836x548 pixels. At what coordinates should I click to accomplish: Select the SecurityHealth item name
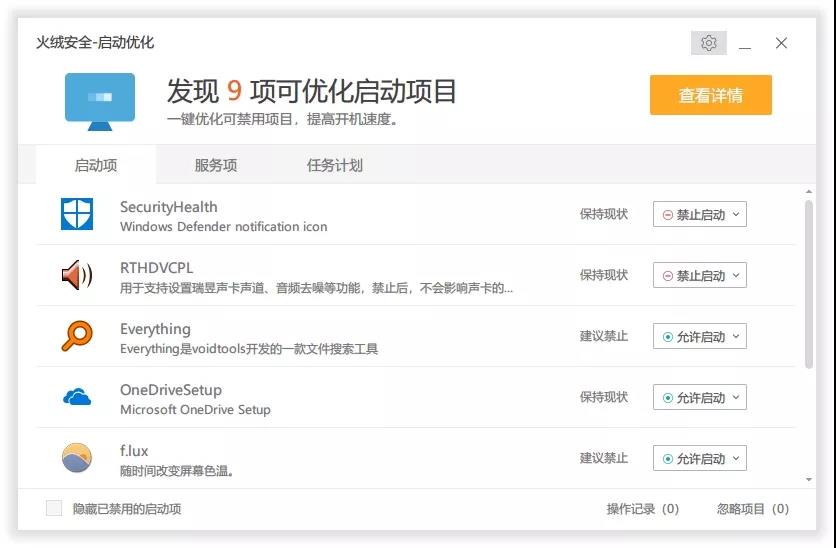point(168,207)
